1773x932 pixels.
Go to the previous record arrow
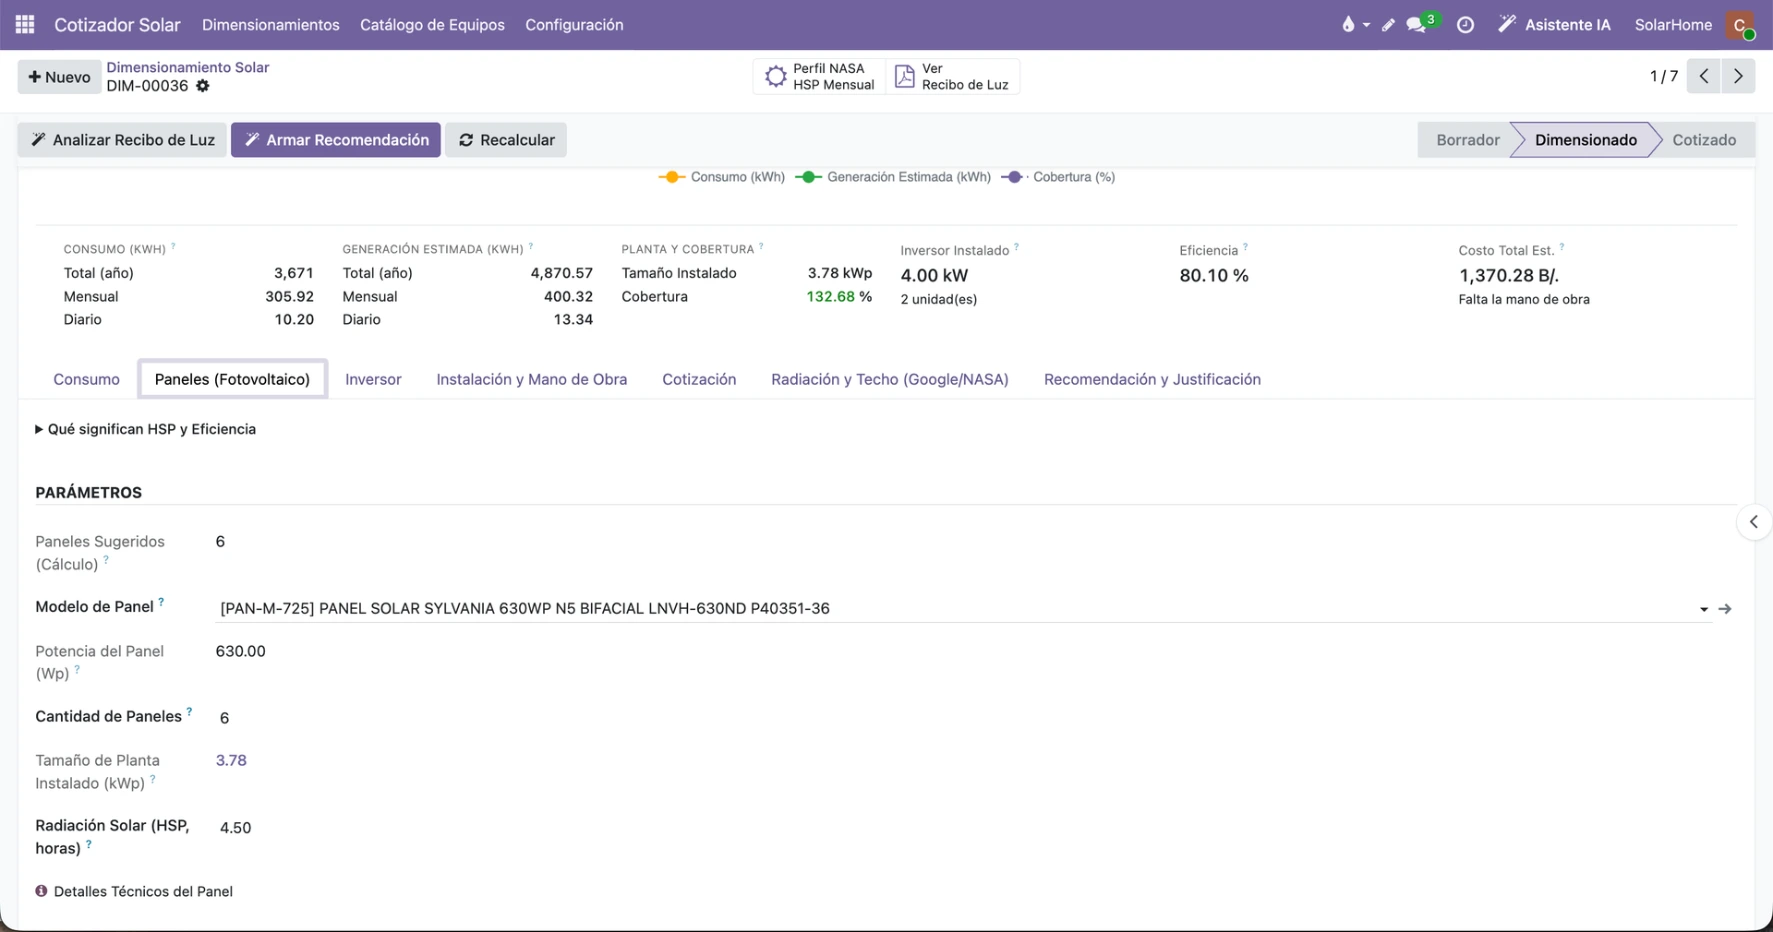[x=1703, y=76]
